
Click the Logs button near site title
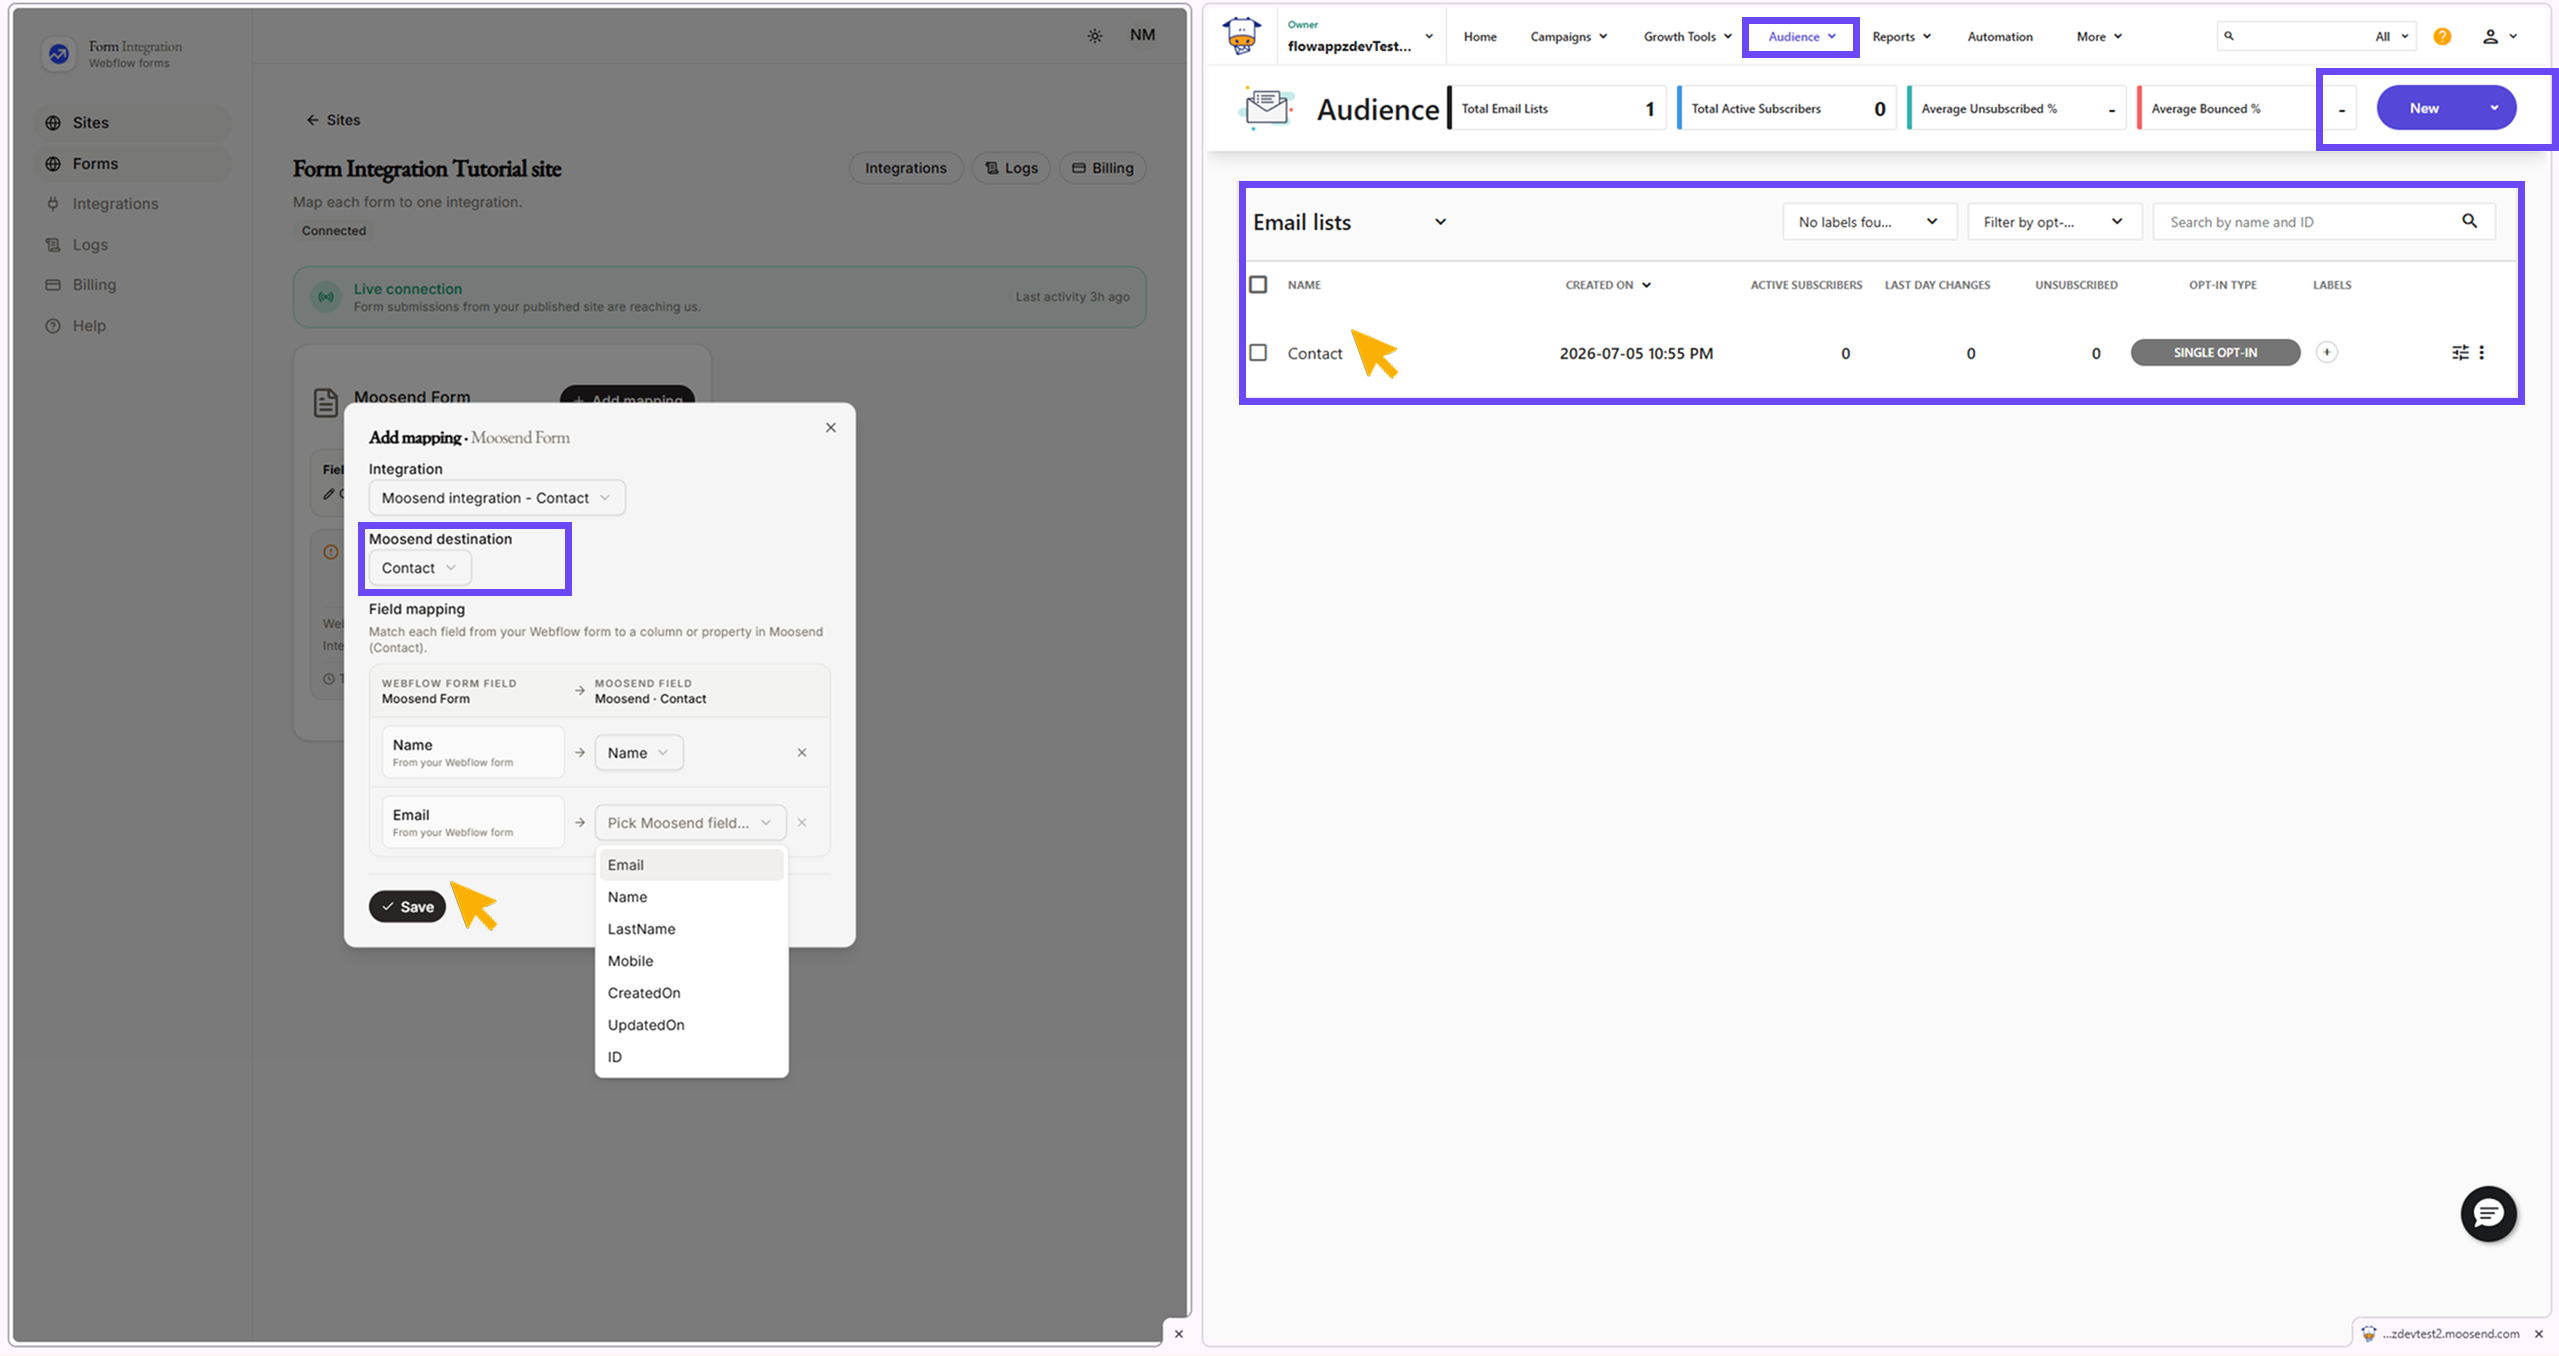(1011, 168)
